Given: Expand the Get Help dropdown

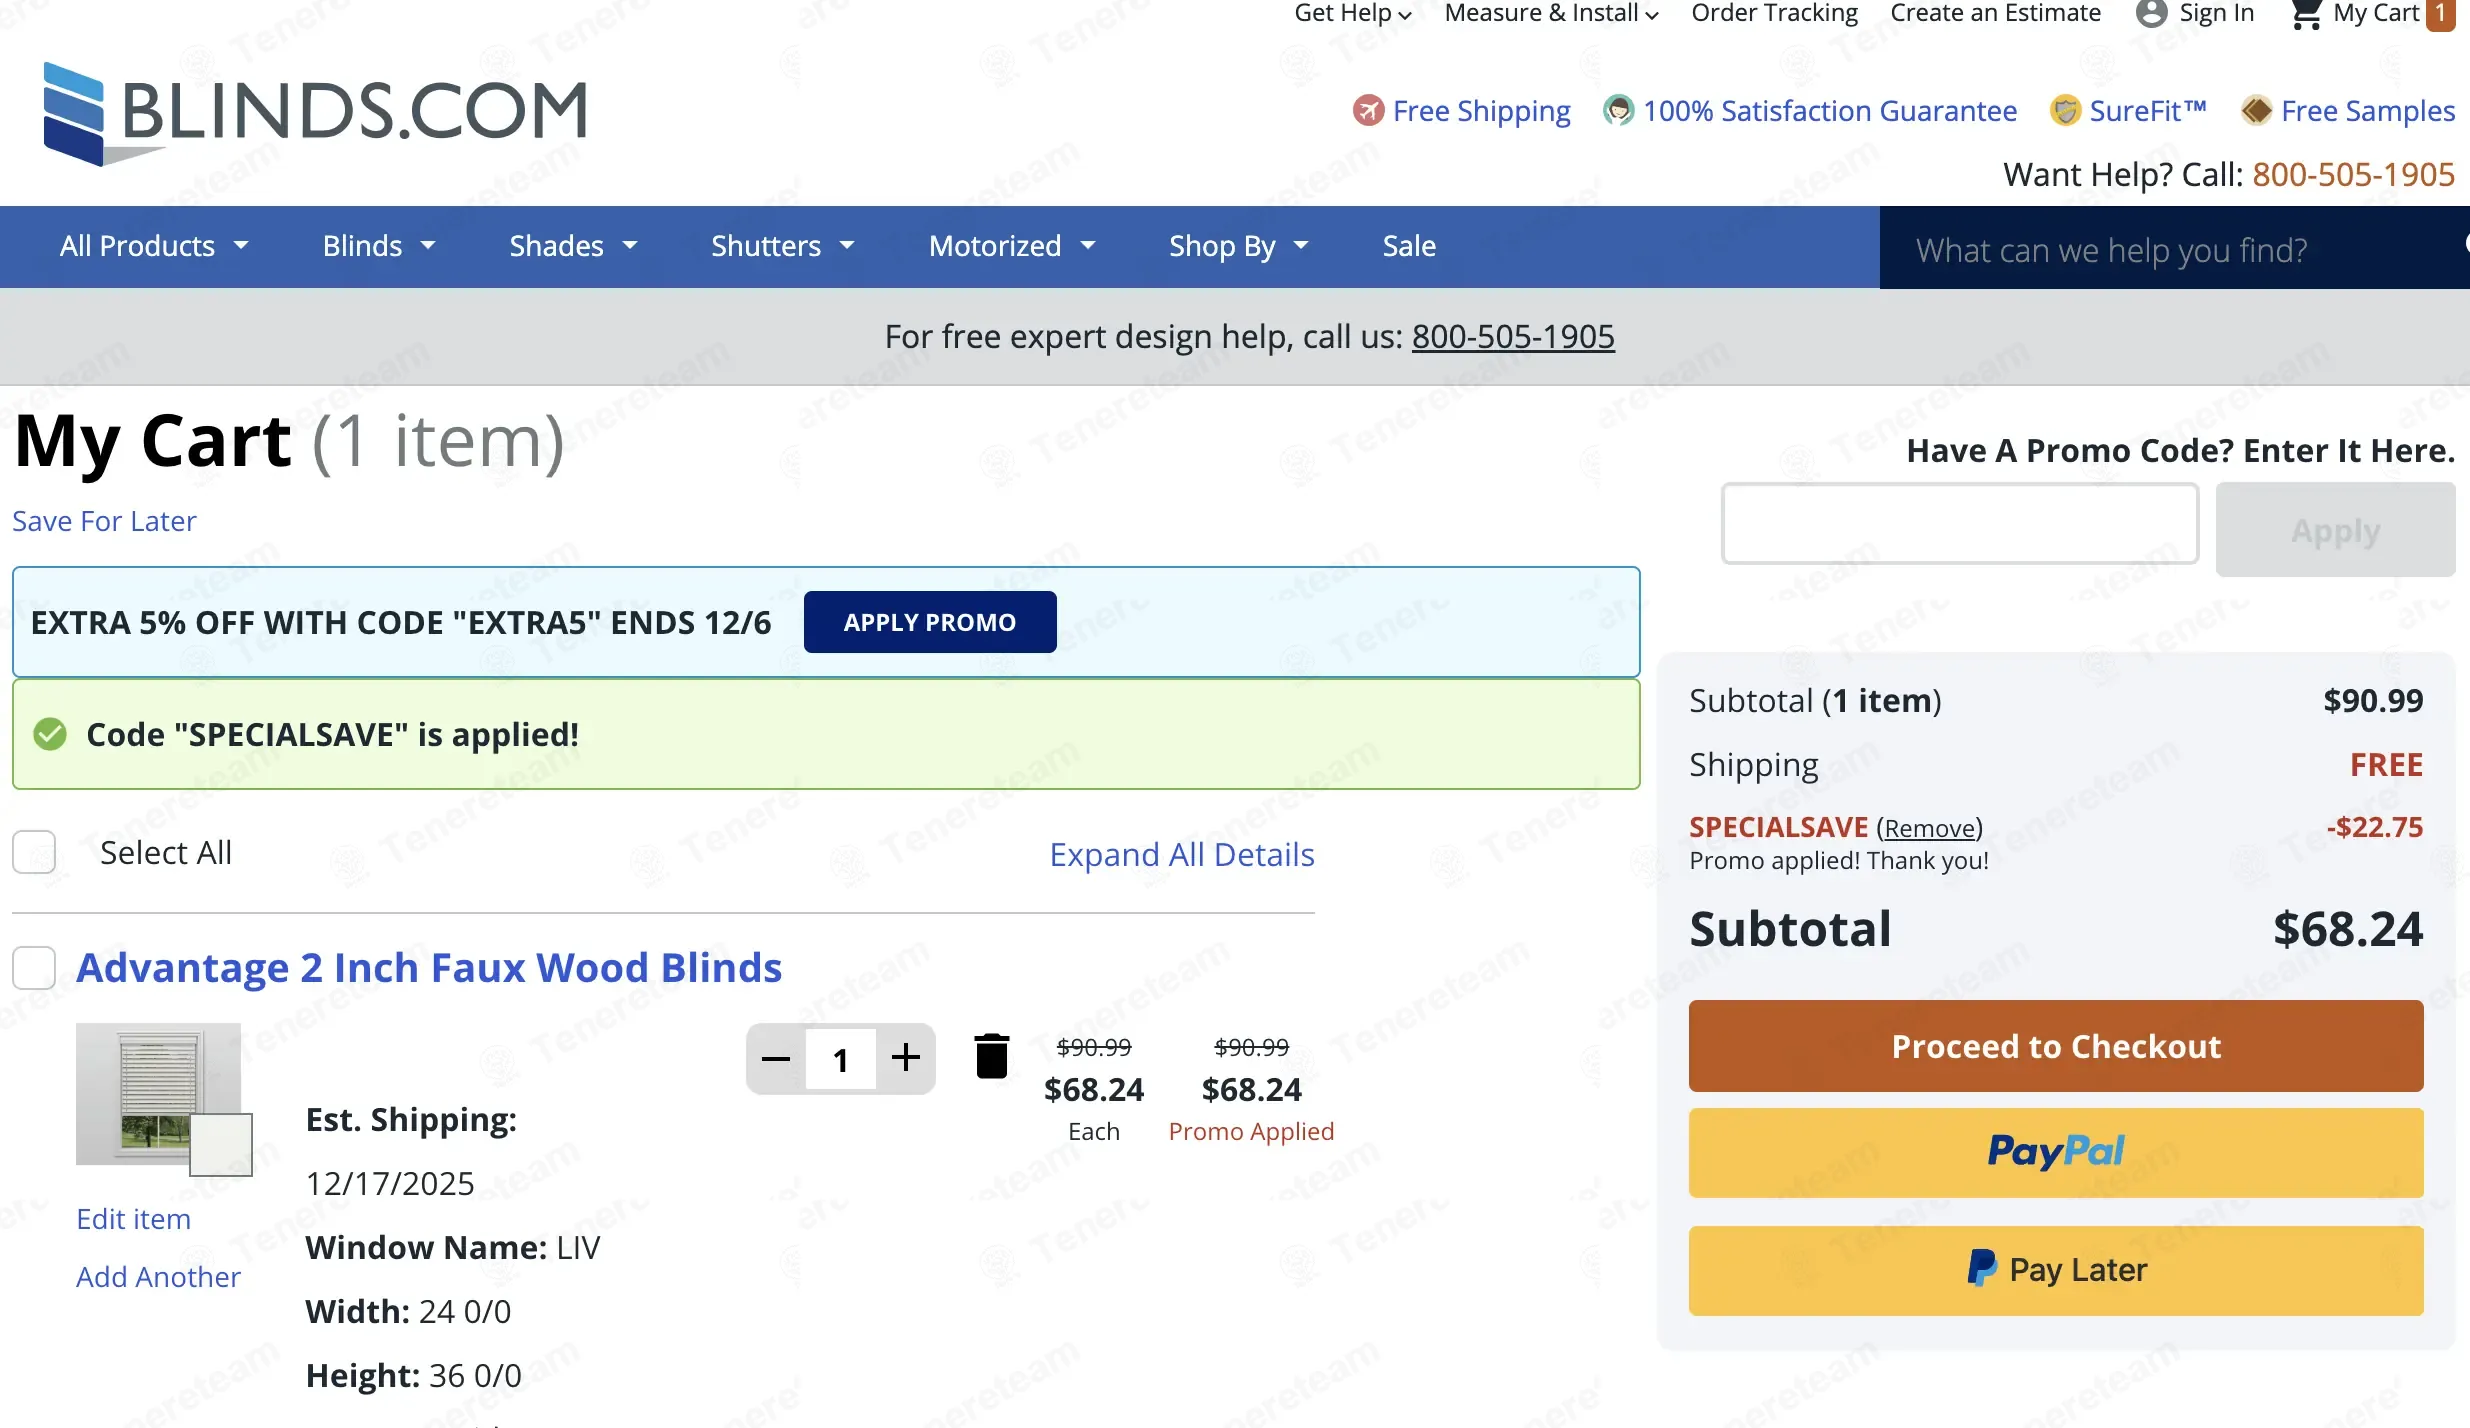Looking at the screenshot, I should tap(1352, 14).
